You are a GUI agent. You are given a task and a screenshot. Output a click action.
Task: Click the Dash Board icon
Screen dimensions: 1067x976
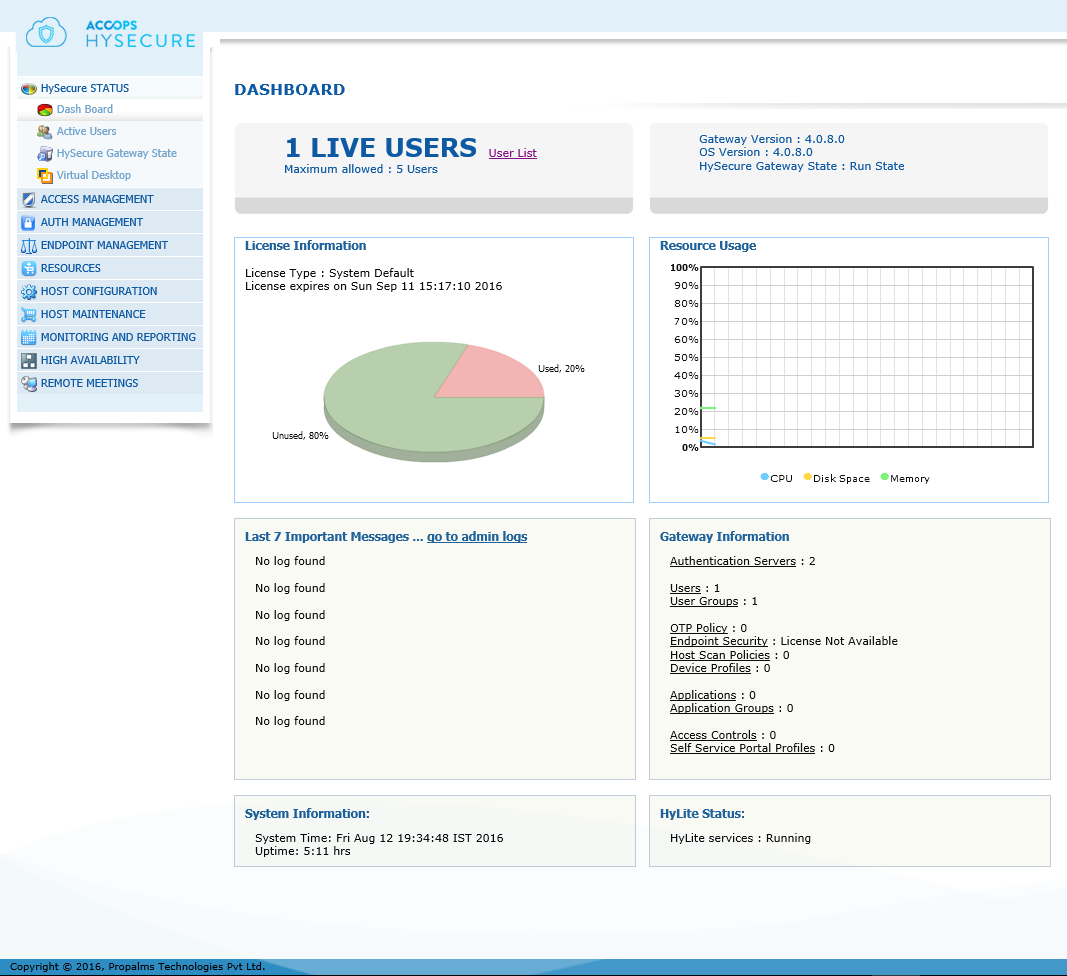point(45,110)
